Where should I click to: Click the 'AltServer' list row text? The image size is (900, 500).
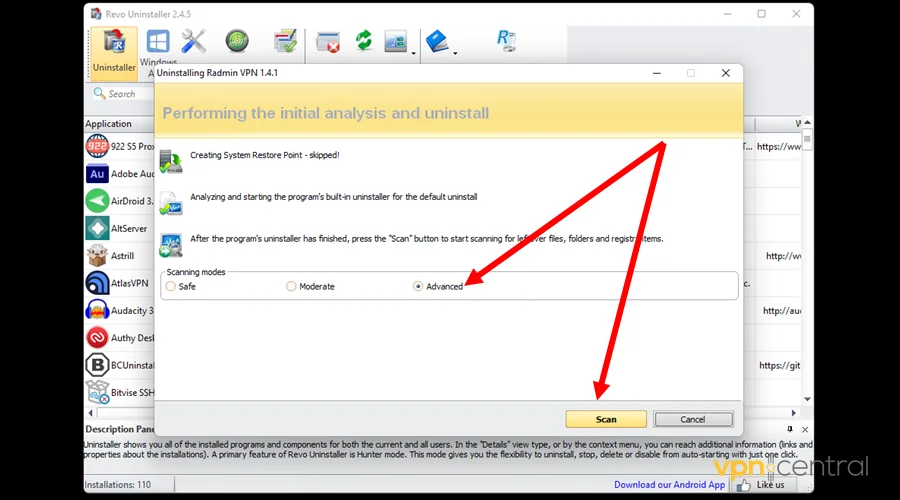(129, 228)
